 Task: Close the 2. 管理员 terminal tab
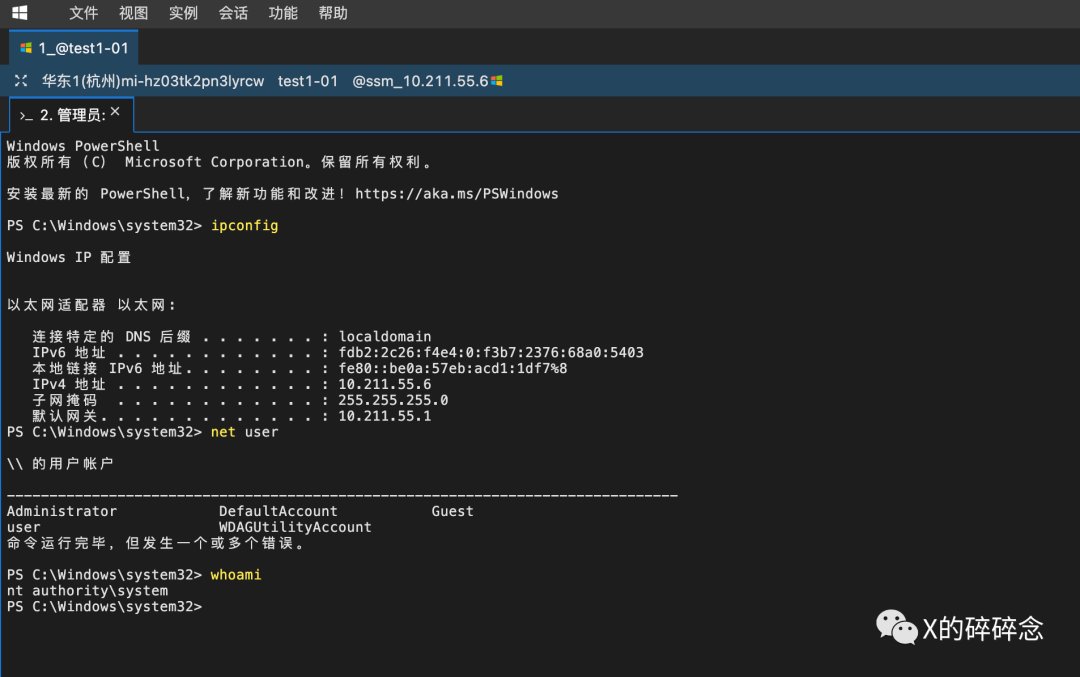pos(115,112)
